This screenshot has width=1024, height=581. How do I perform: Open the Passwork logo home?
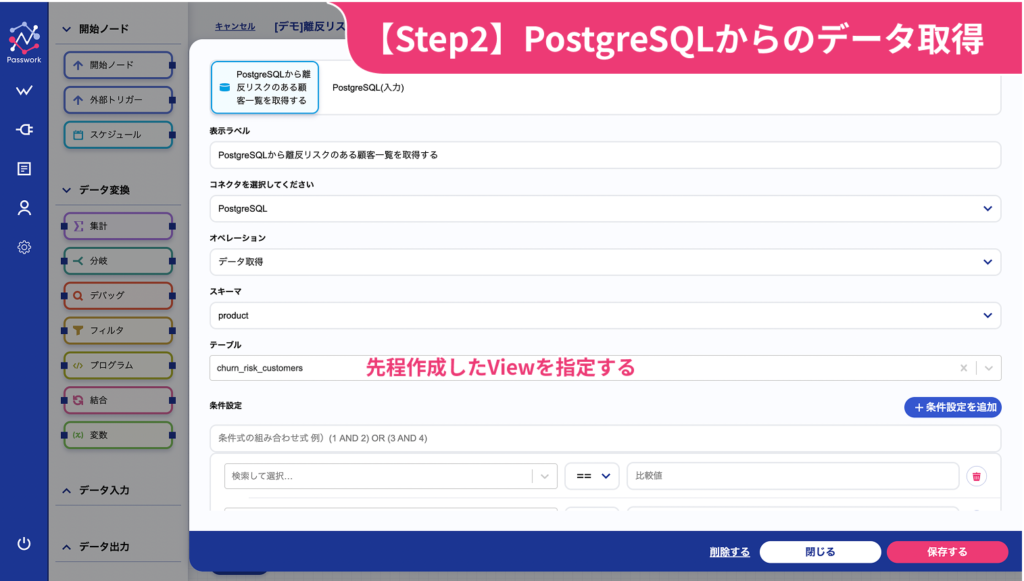click(24, 42)
